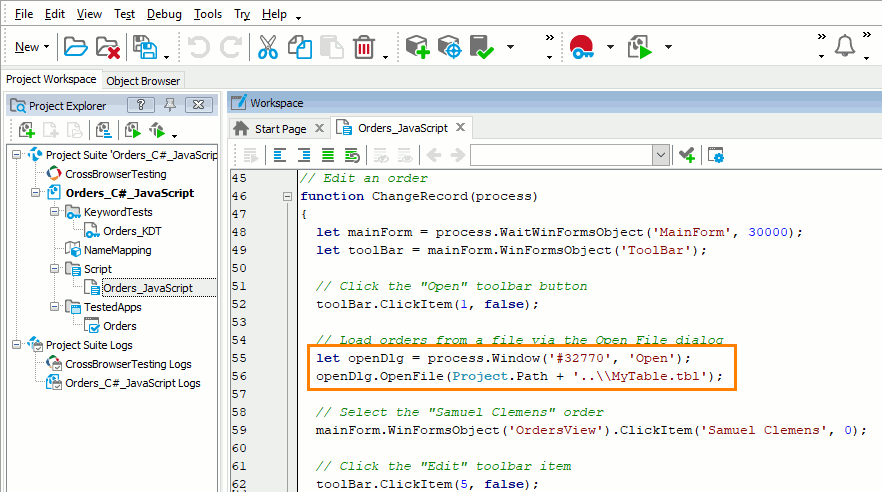This screenshot has width=882, height=492.
Task: Click the editor settings gear icon
Action: click(716, 155)
